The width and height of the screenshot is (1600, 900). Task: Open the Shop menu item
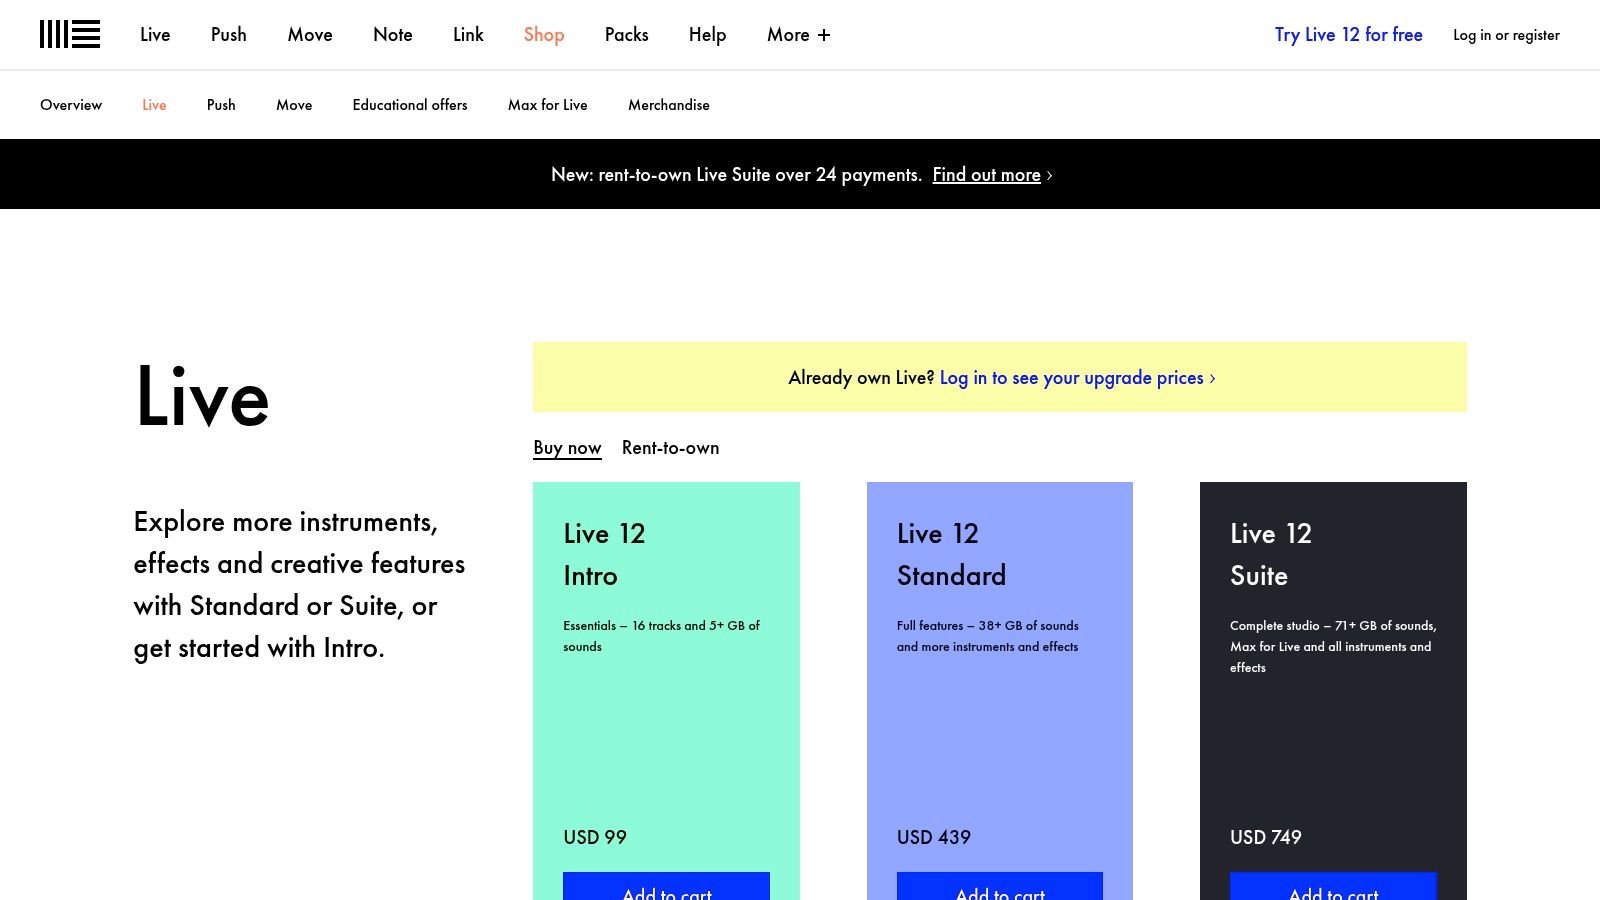(544, 34)
